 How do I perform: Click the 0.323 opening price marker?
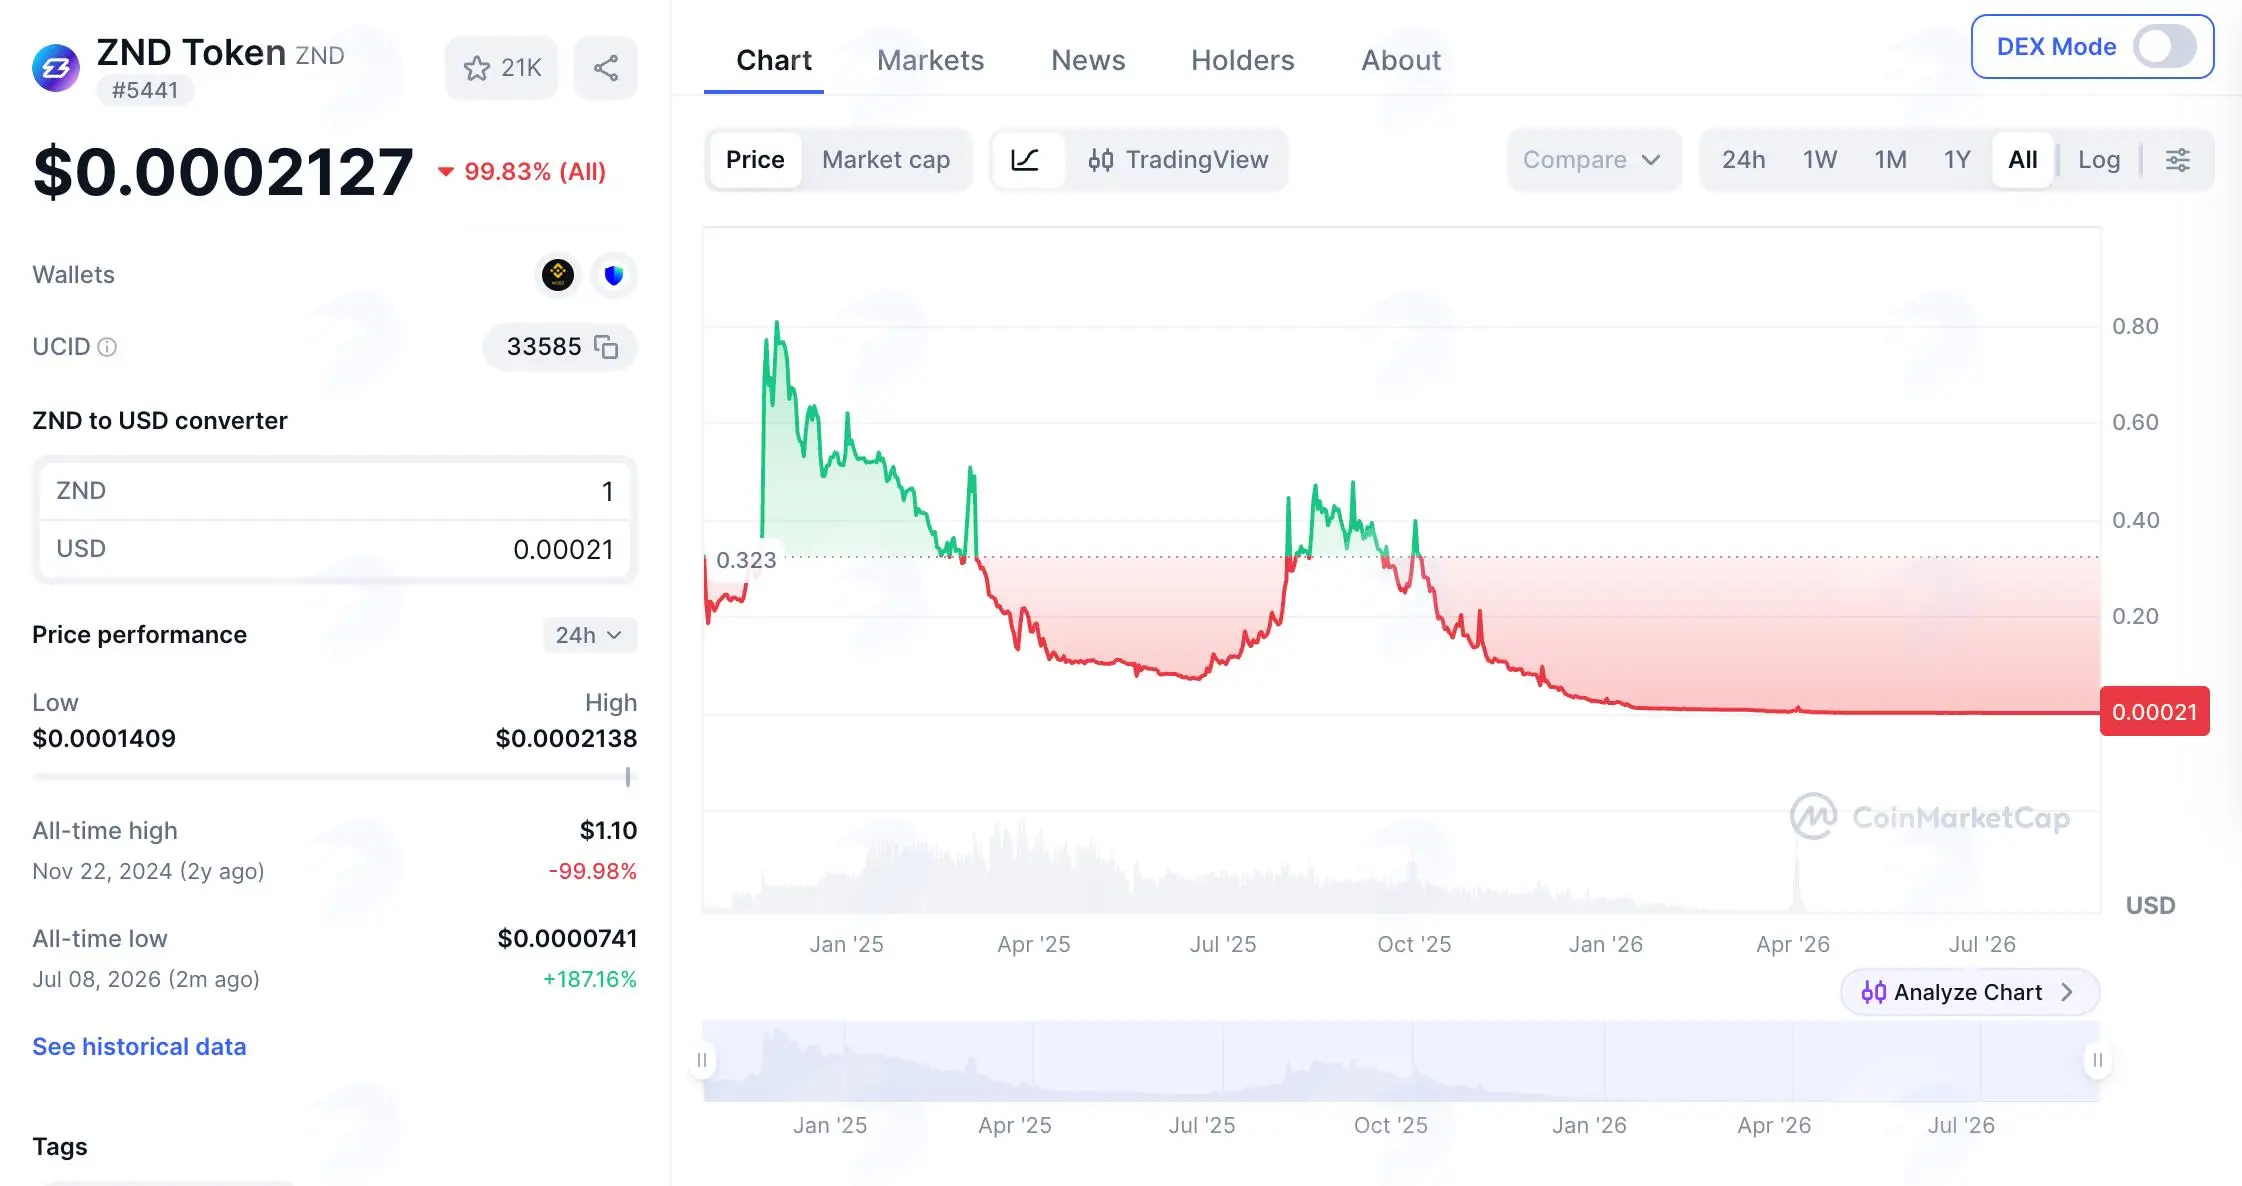(746, 560)
